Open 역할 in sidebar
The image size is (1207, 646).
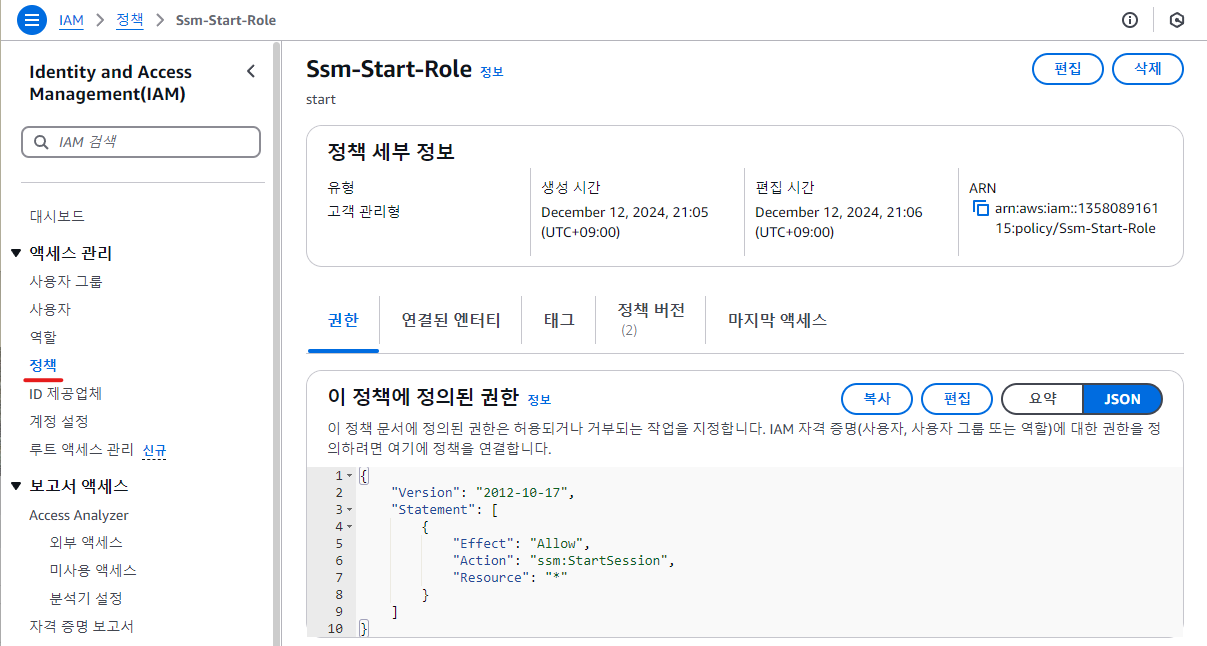(43, 337)
